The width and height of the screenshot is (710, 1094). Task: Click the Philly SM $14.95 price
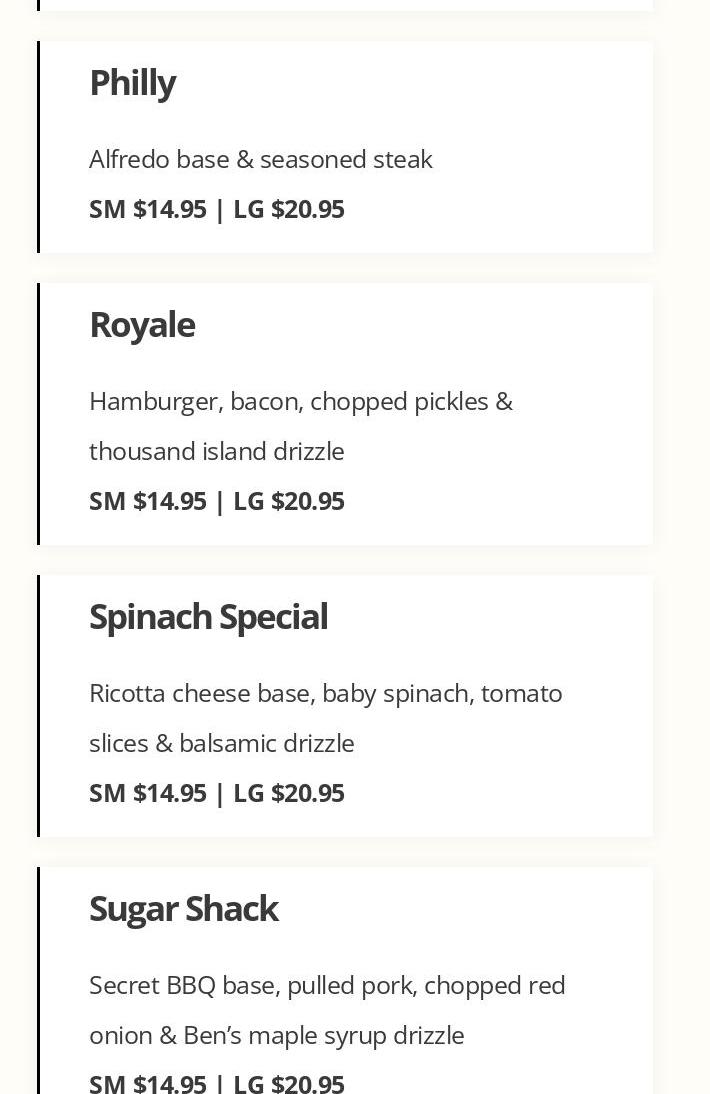point(148,209)
